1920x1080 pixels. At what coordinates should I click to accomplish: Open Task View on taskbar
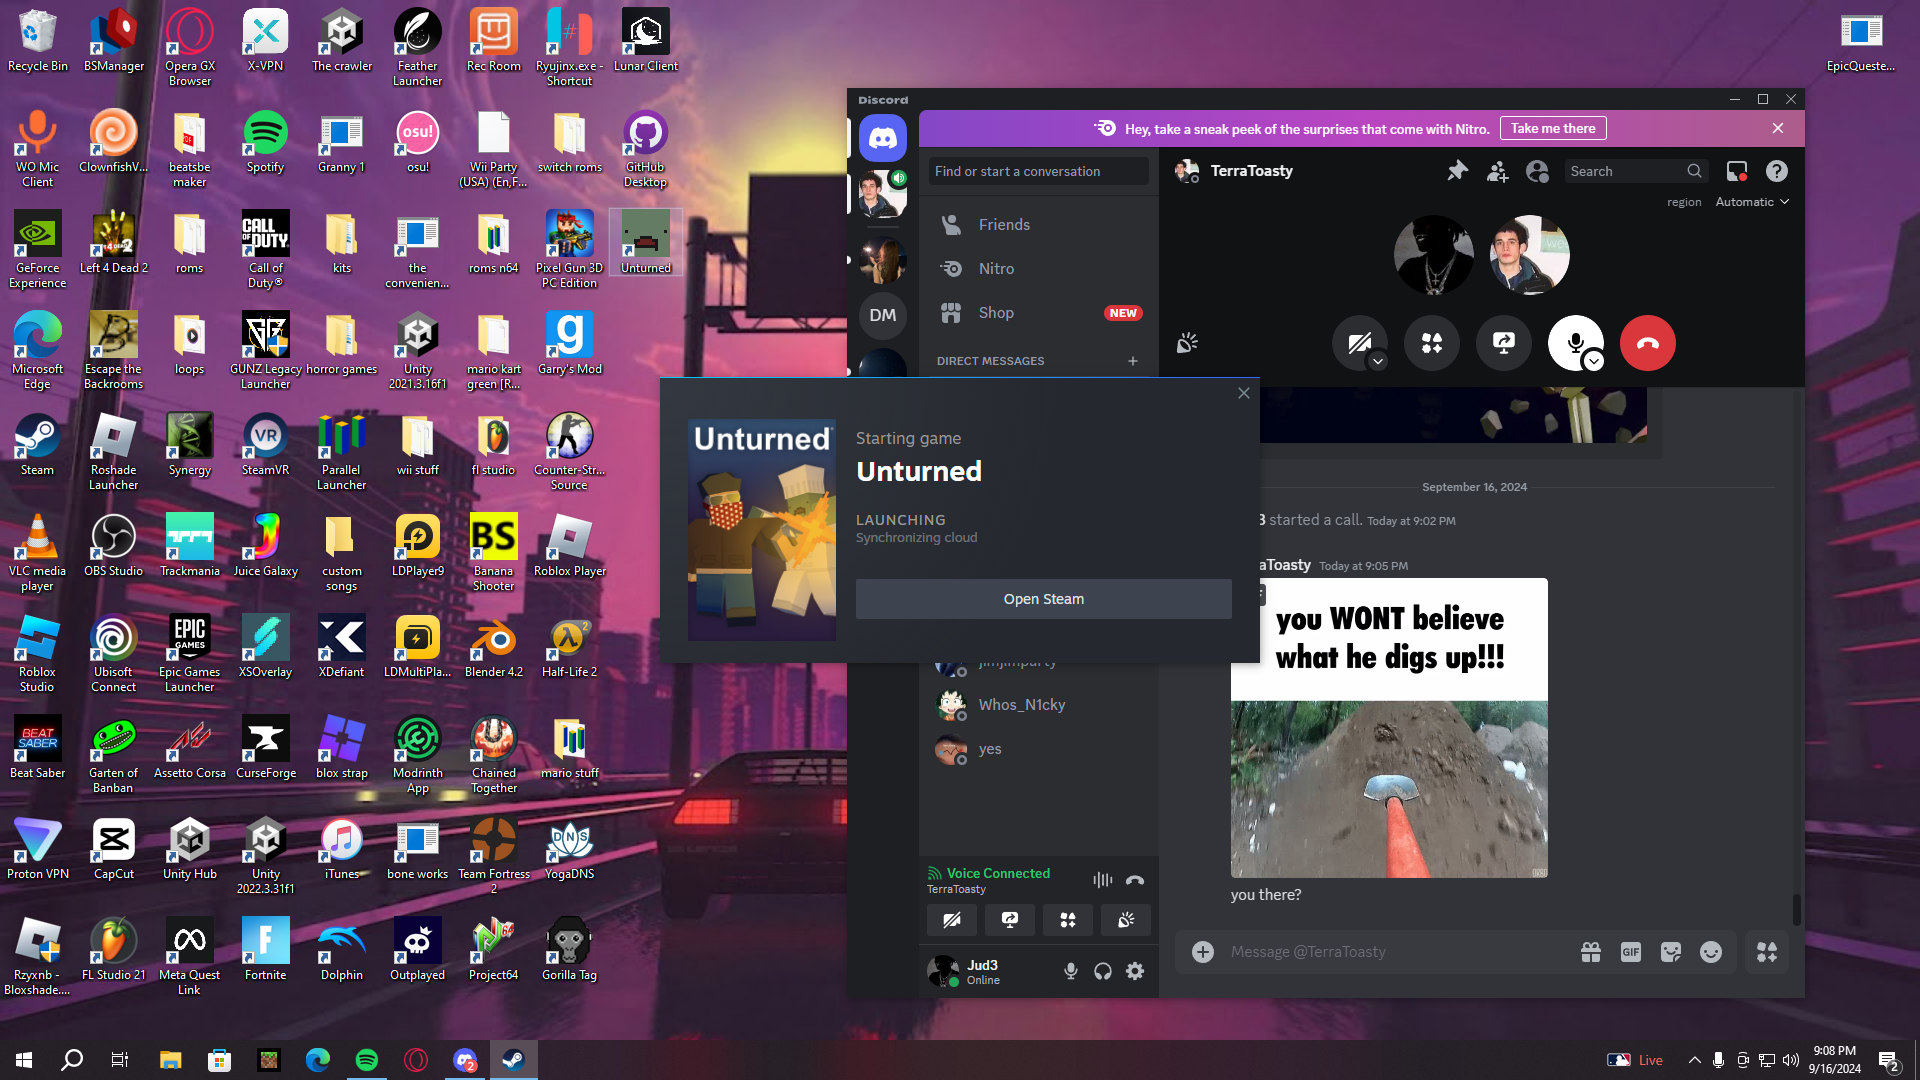(120, 1060)
